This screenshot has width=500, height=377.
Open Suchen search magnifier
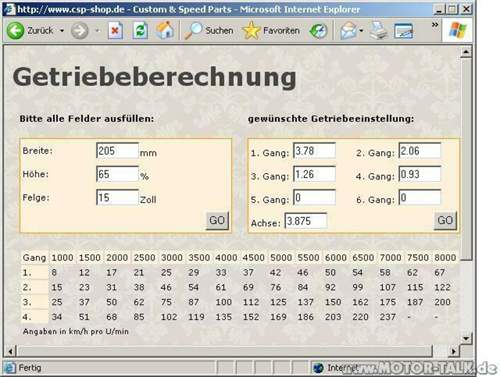[193, 31]
